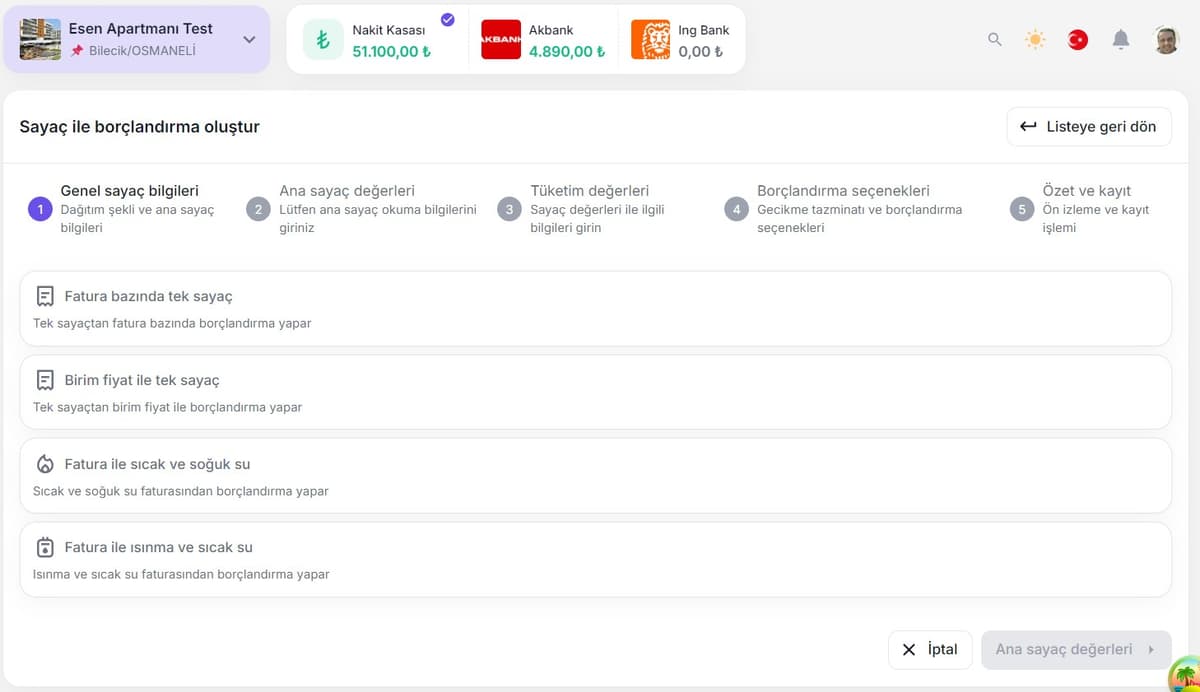
Task: Click the Ing Bank lion logo
Action: pyautogui.click(x=650, y=40)
